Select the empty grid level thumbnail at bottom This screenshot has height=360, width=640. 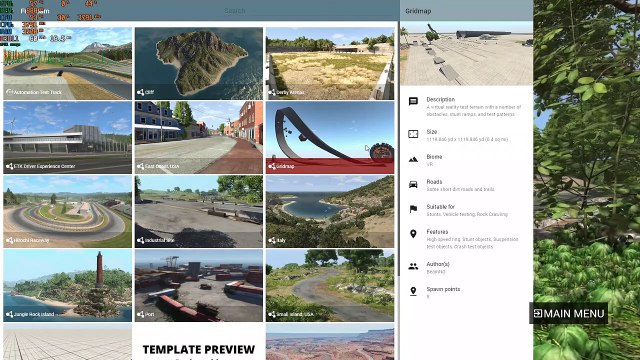pos(67,342)
